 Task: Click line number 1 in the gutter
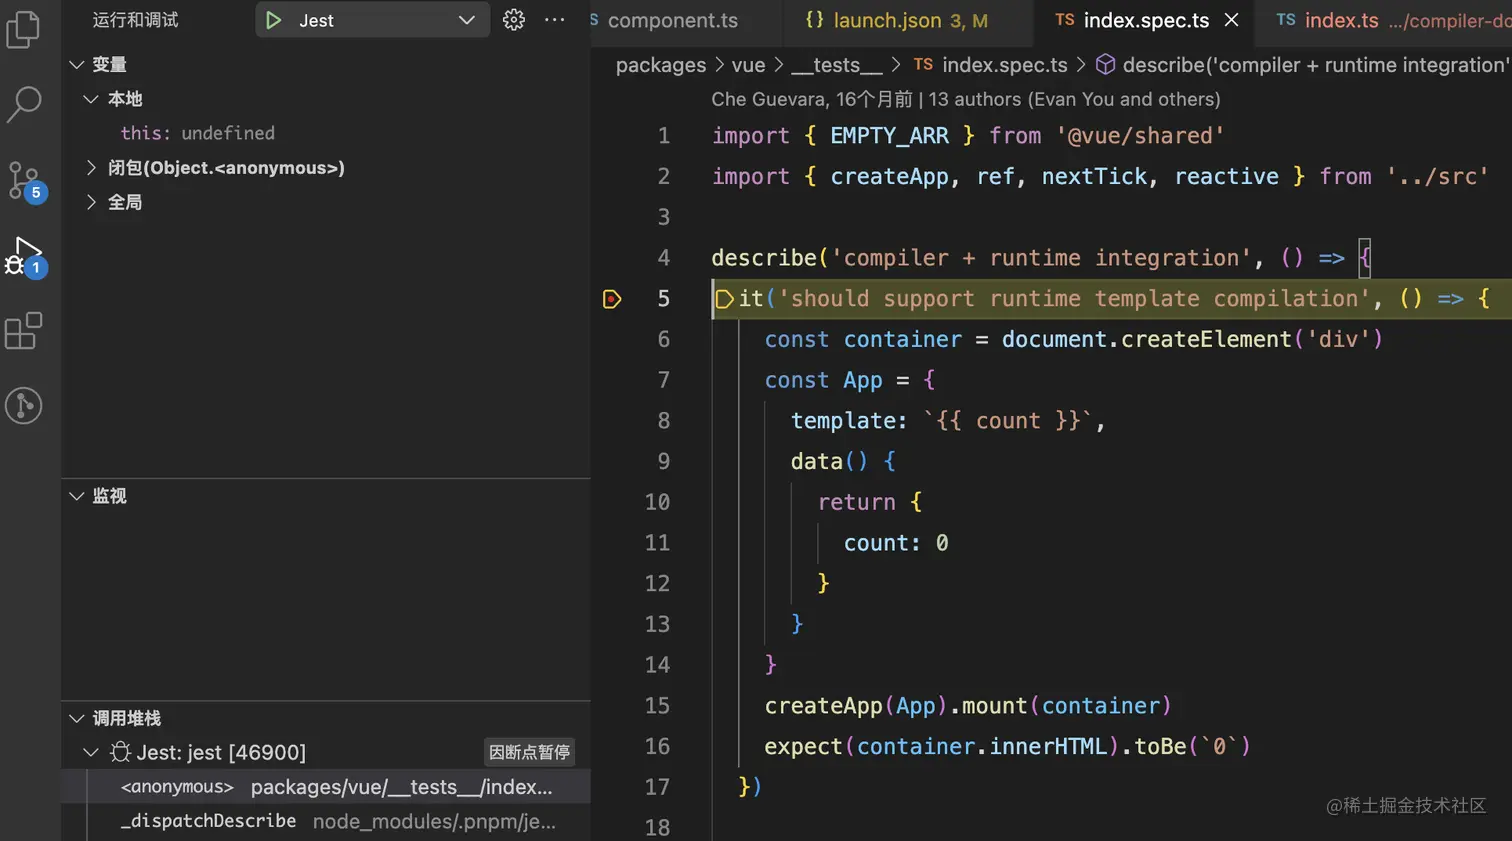tap(663, 136)
